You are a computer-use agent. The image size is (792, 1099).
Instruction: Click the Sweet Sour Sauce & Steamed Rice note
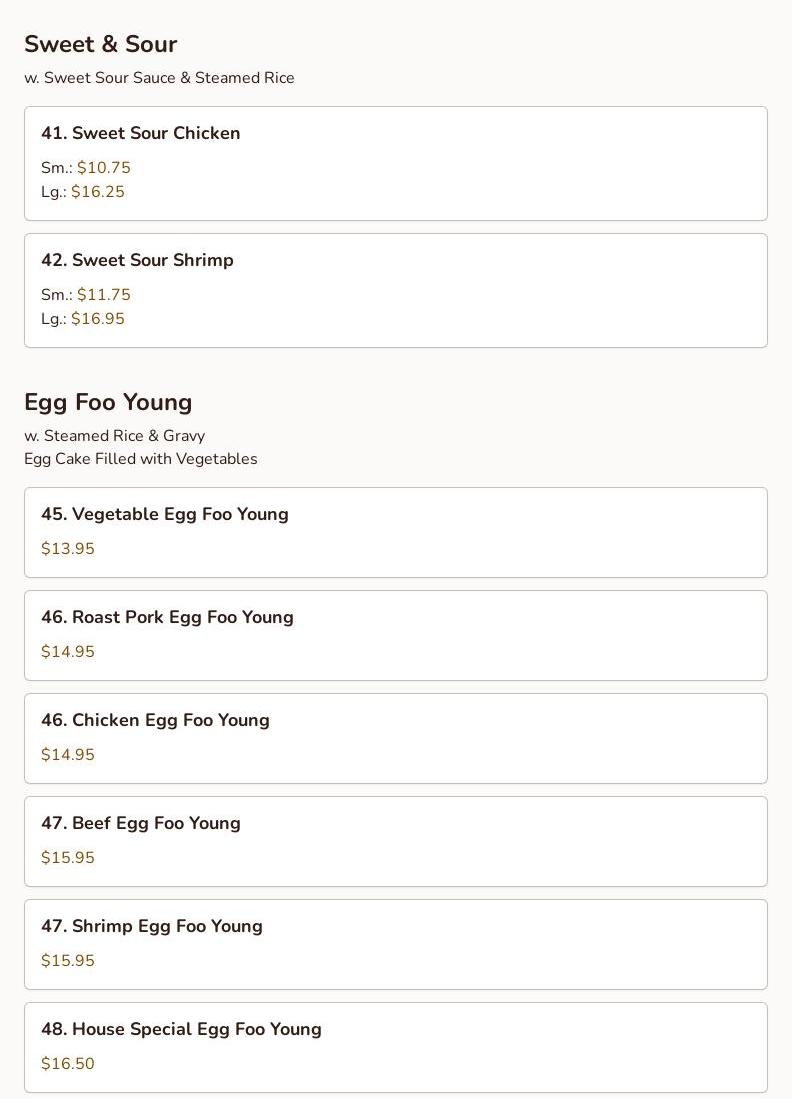click(x=159, y=78)
